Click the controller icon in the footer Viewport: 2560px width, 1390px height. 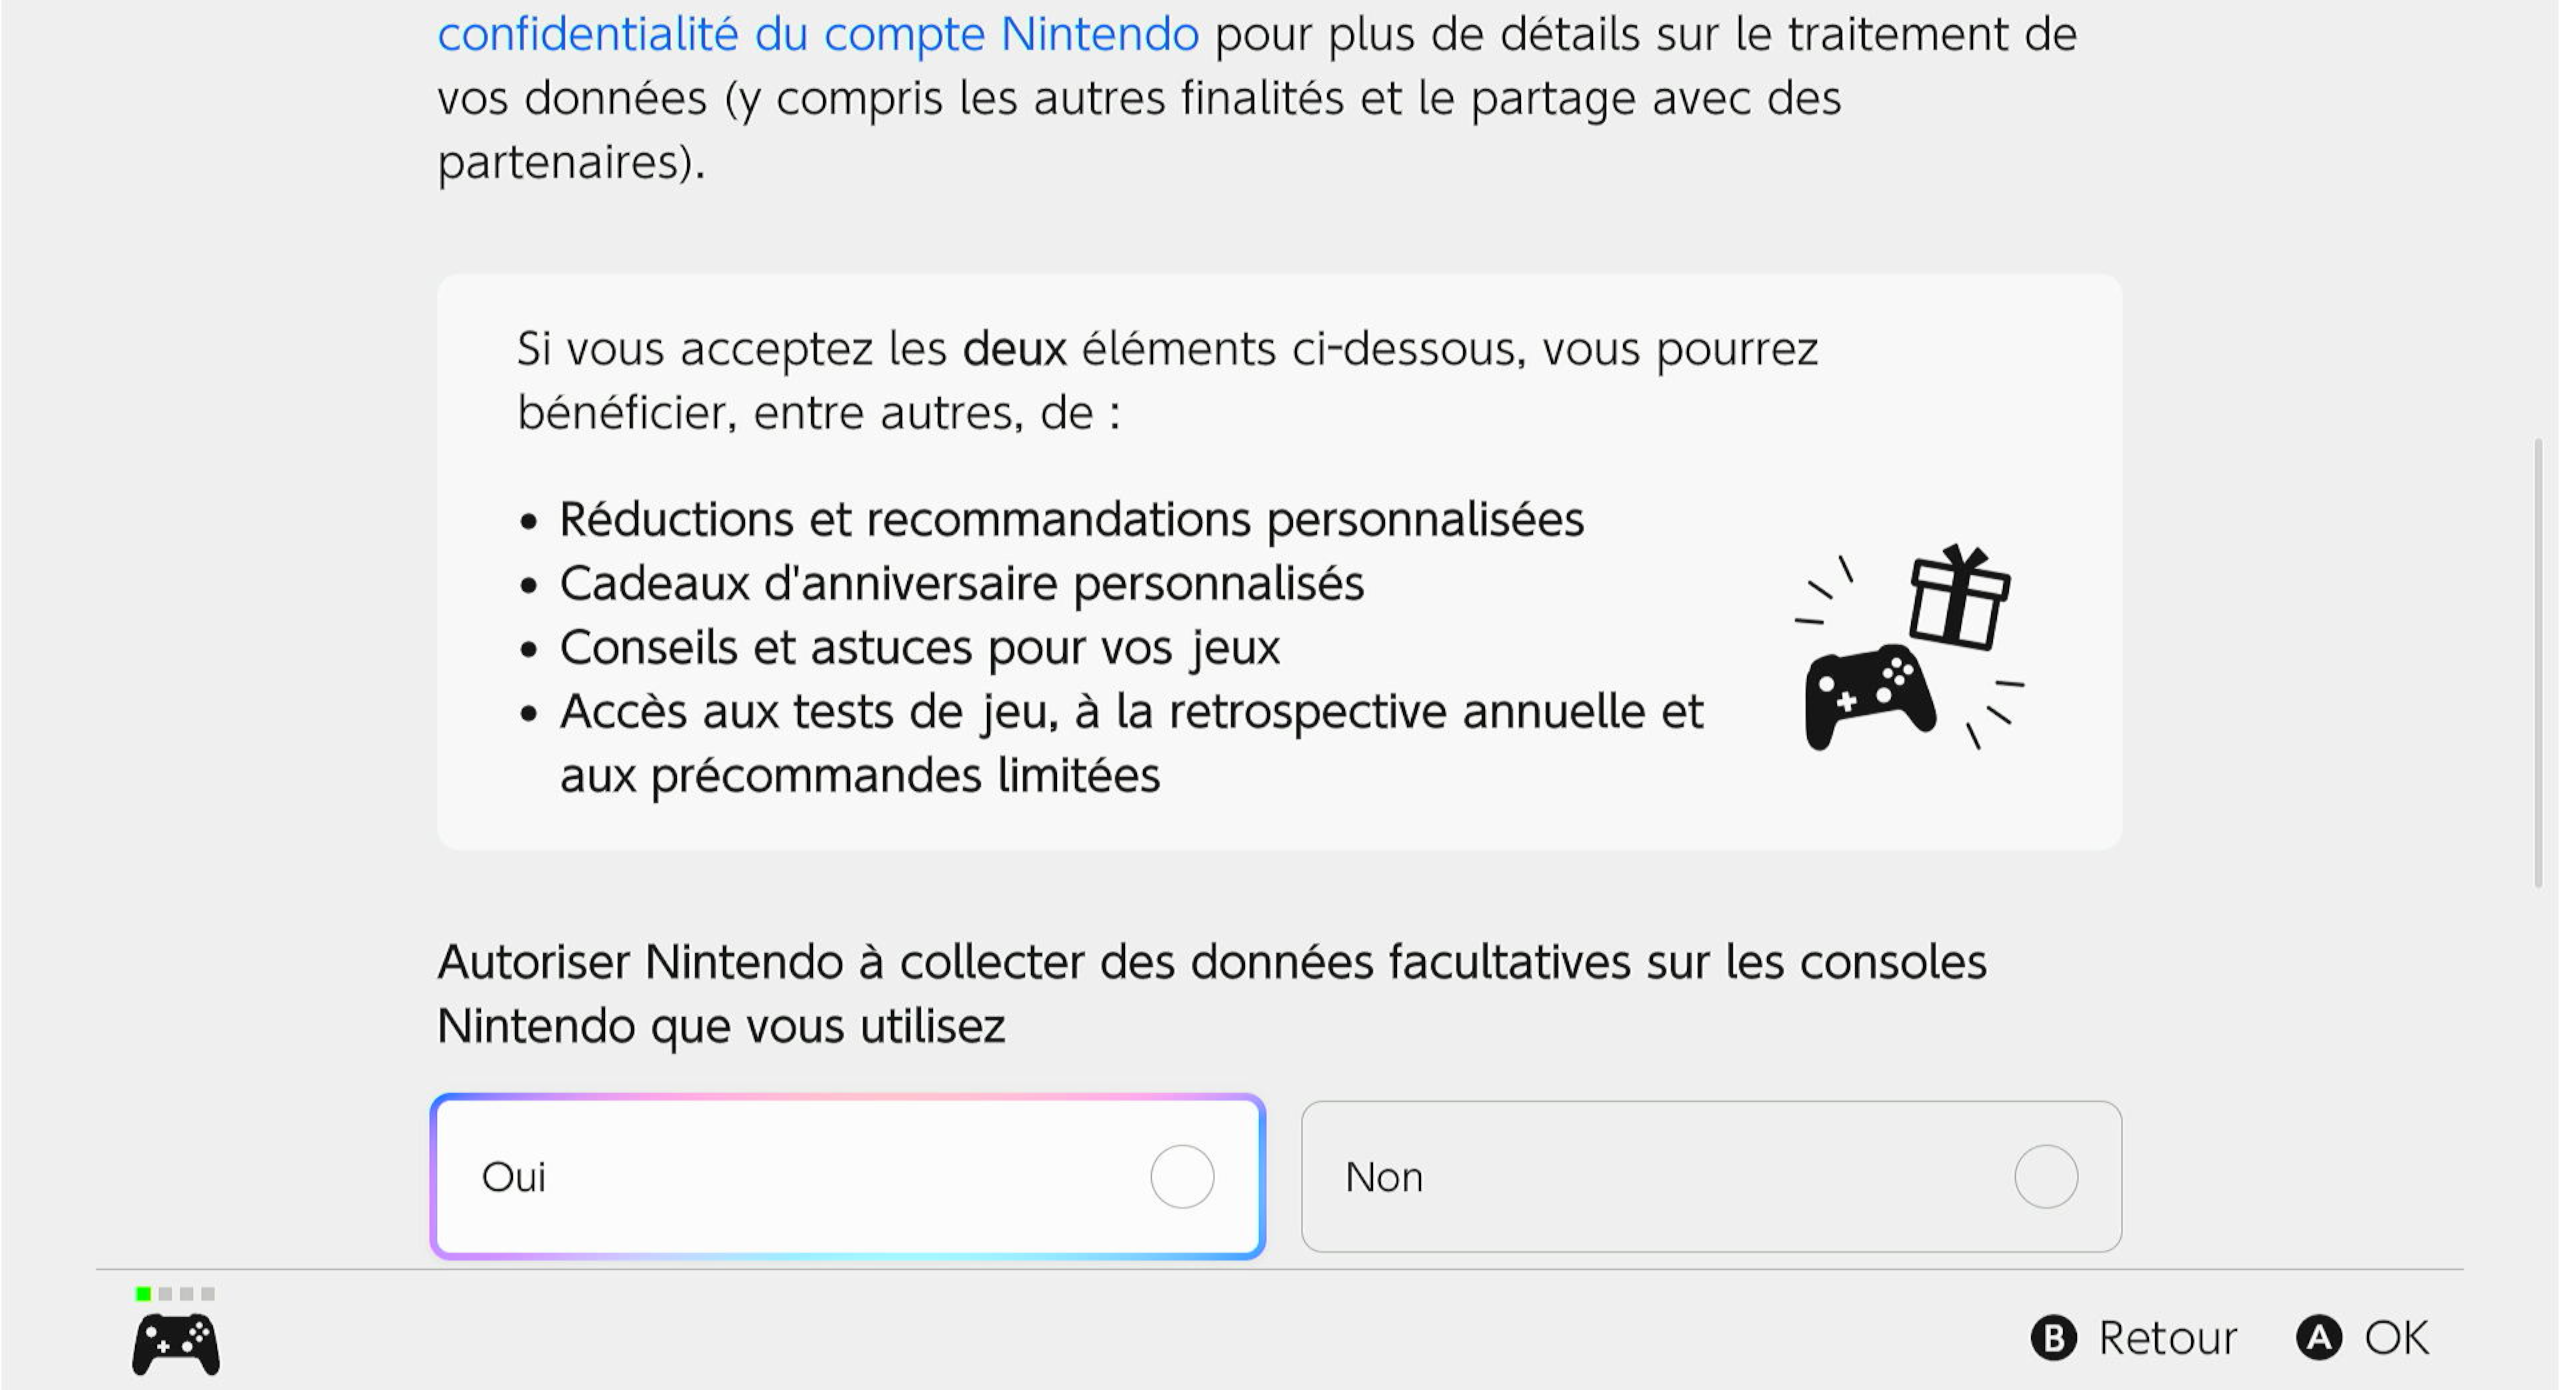(176, 1344)
